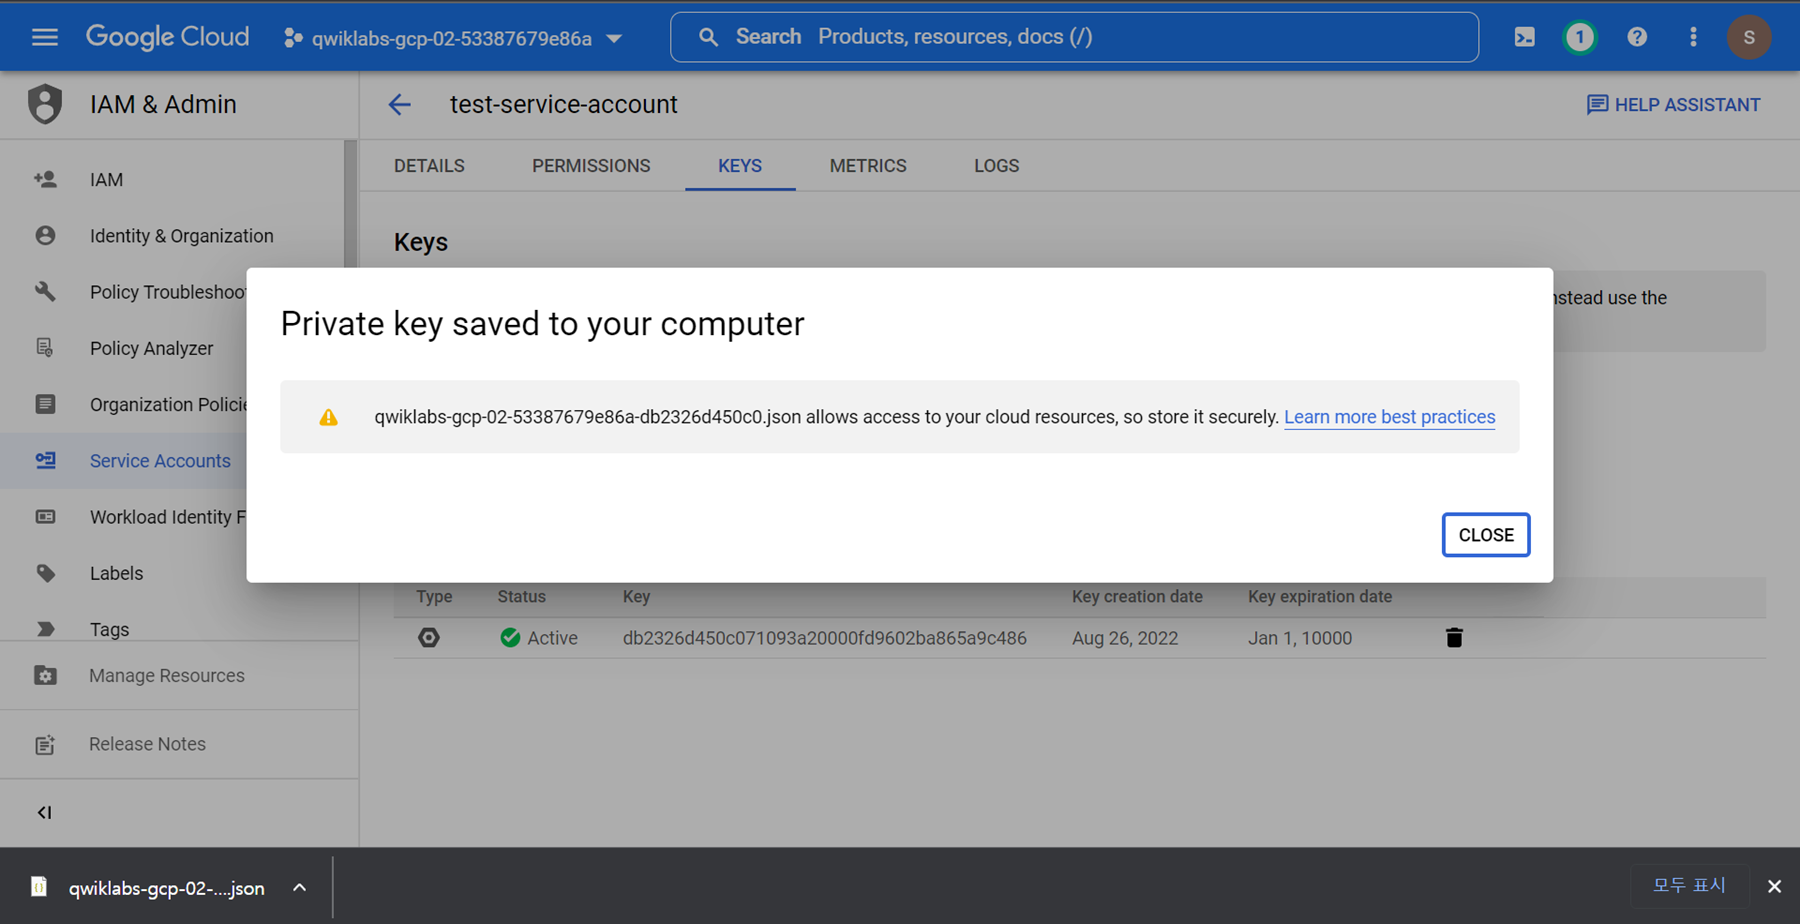Open the user account avatar S

tap(1749, 37)
